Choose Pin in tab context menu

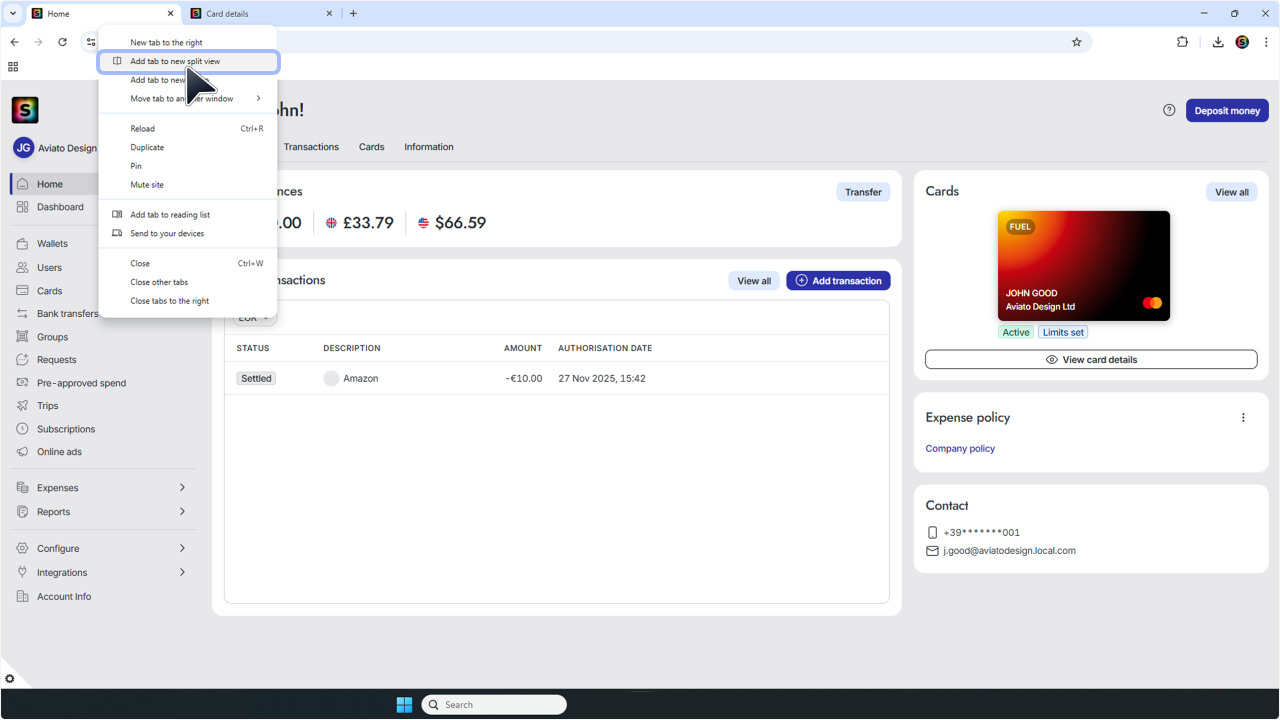(x=188, y=166)
